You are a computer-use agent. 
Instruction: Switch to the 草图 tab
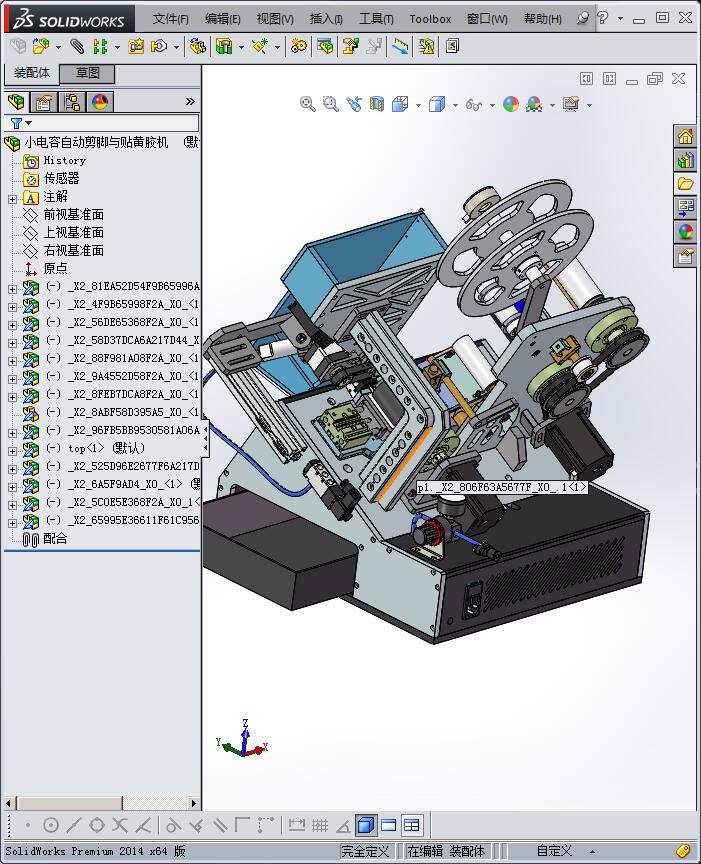click(87, 73)
